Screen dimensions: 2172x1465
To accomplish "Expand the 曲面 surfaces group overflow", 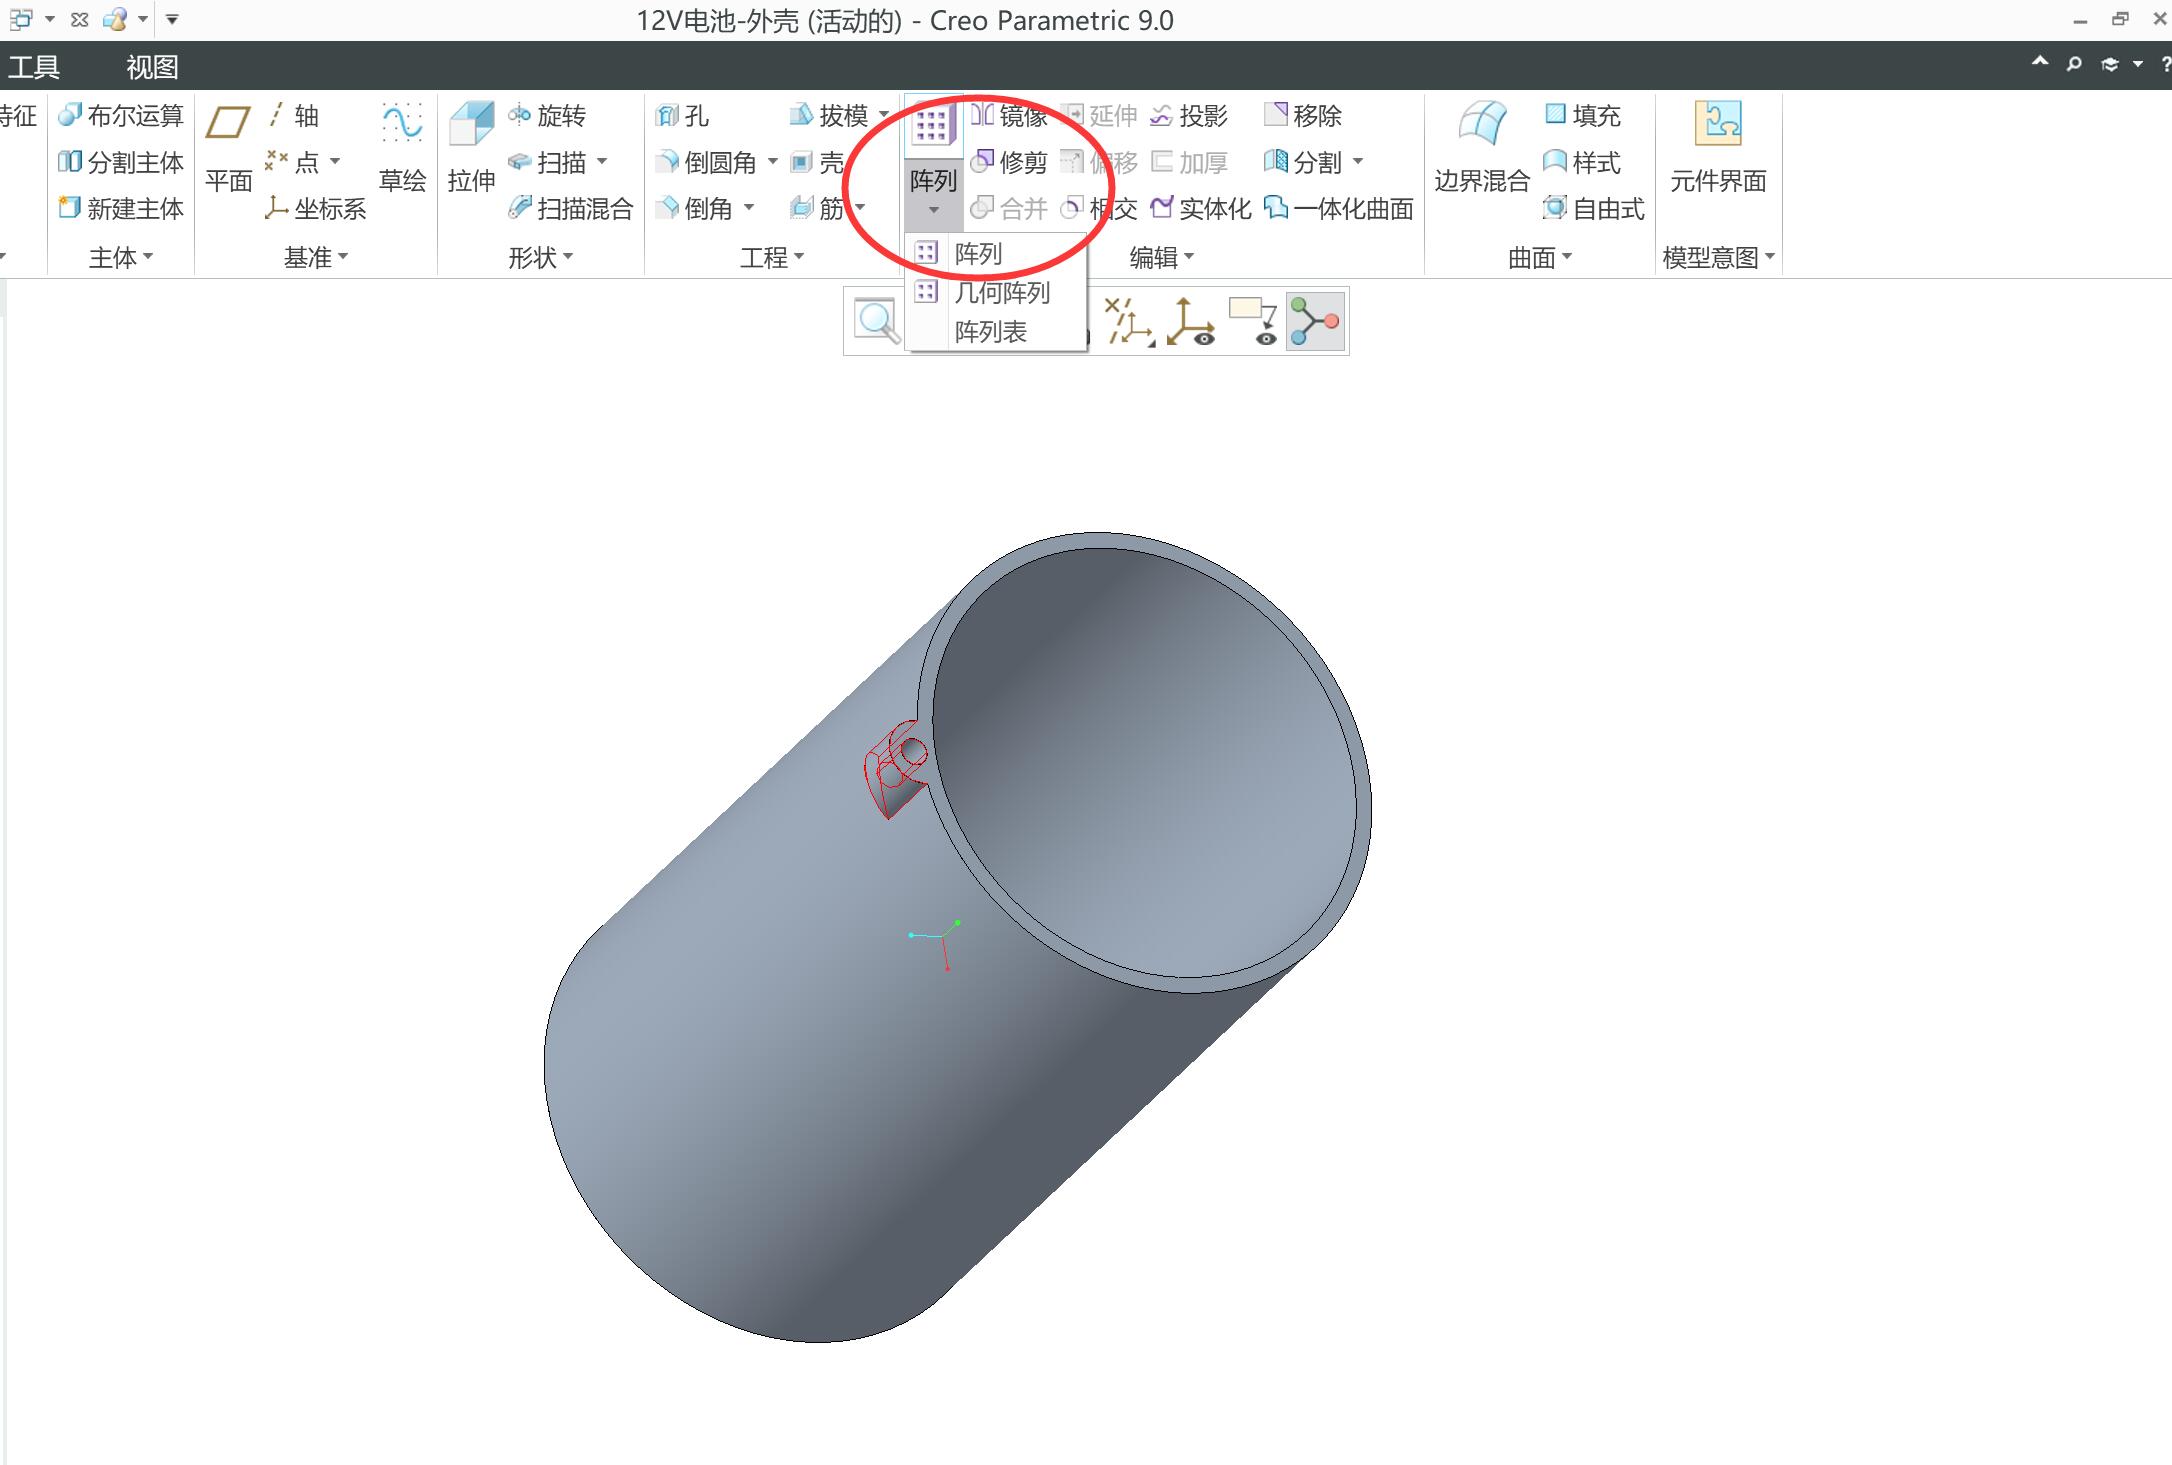I will (1540, 257).
